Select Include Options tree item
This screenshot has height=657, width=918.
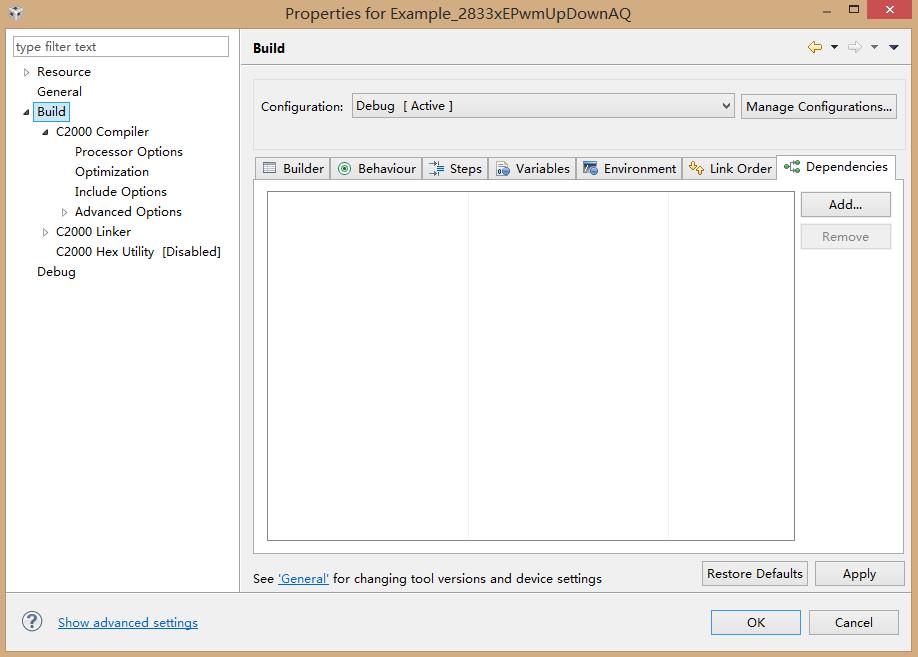pos(121,191)
